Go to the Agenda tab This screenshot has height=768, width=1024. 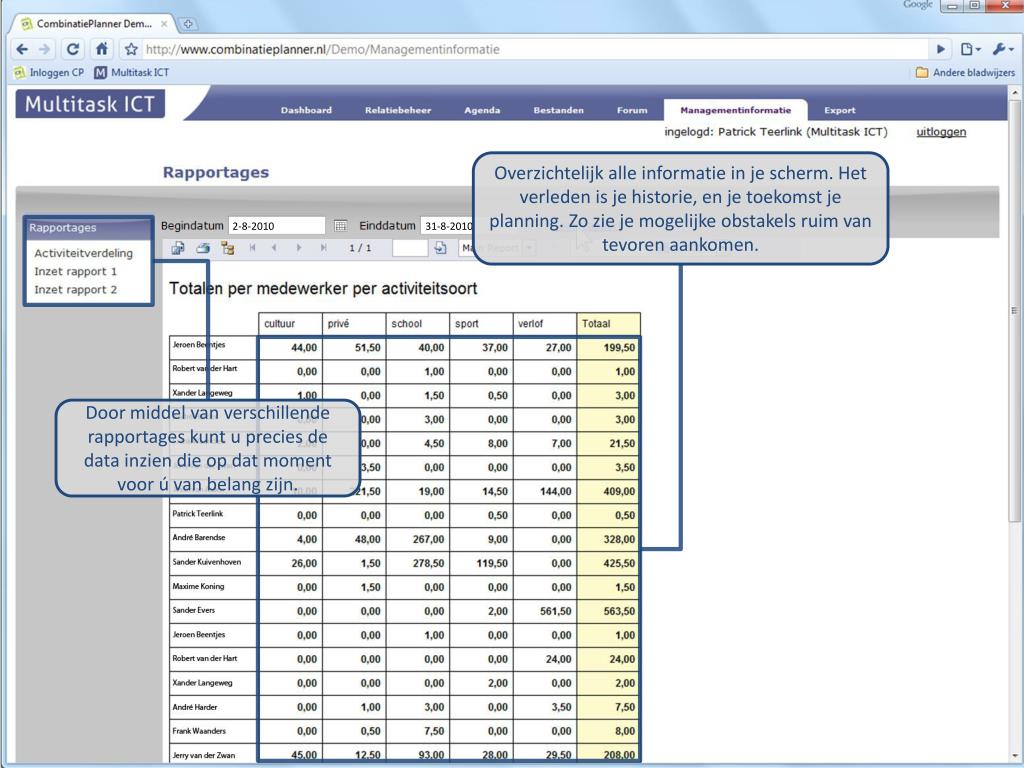pos(482,110)
